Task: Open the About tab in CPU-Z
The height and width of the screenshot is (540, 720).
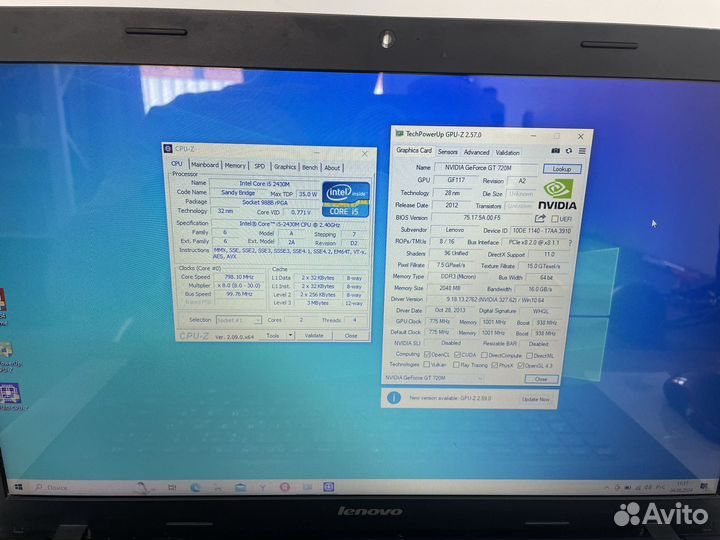Action: (332, 168)
